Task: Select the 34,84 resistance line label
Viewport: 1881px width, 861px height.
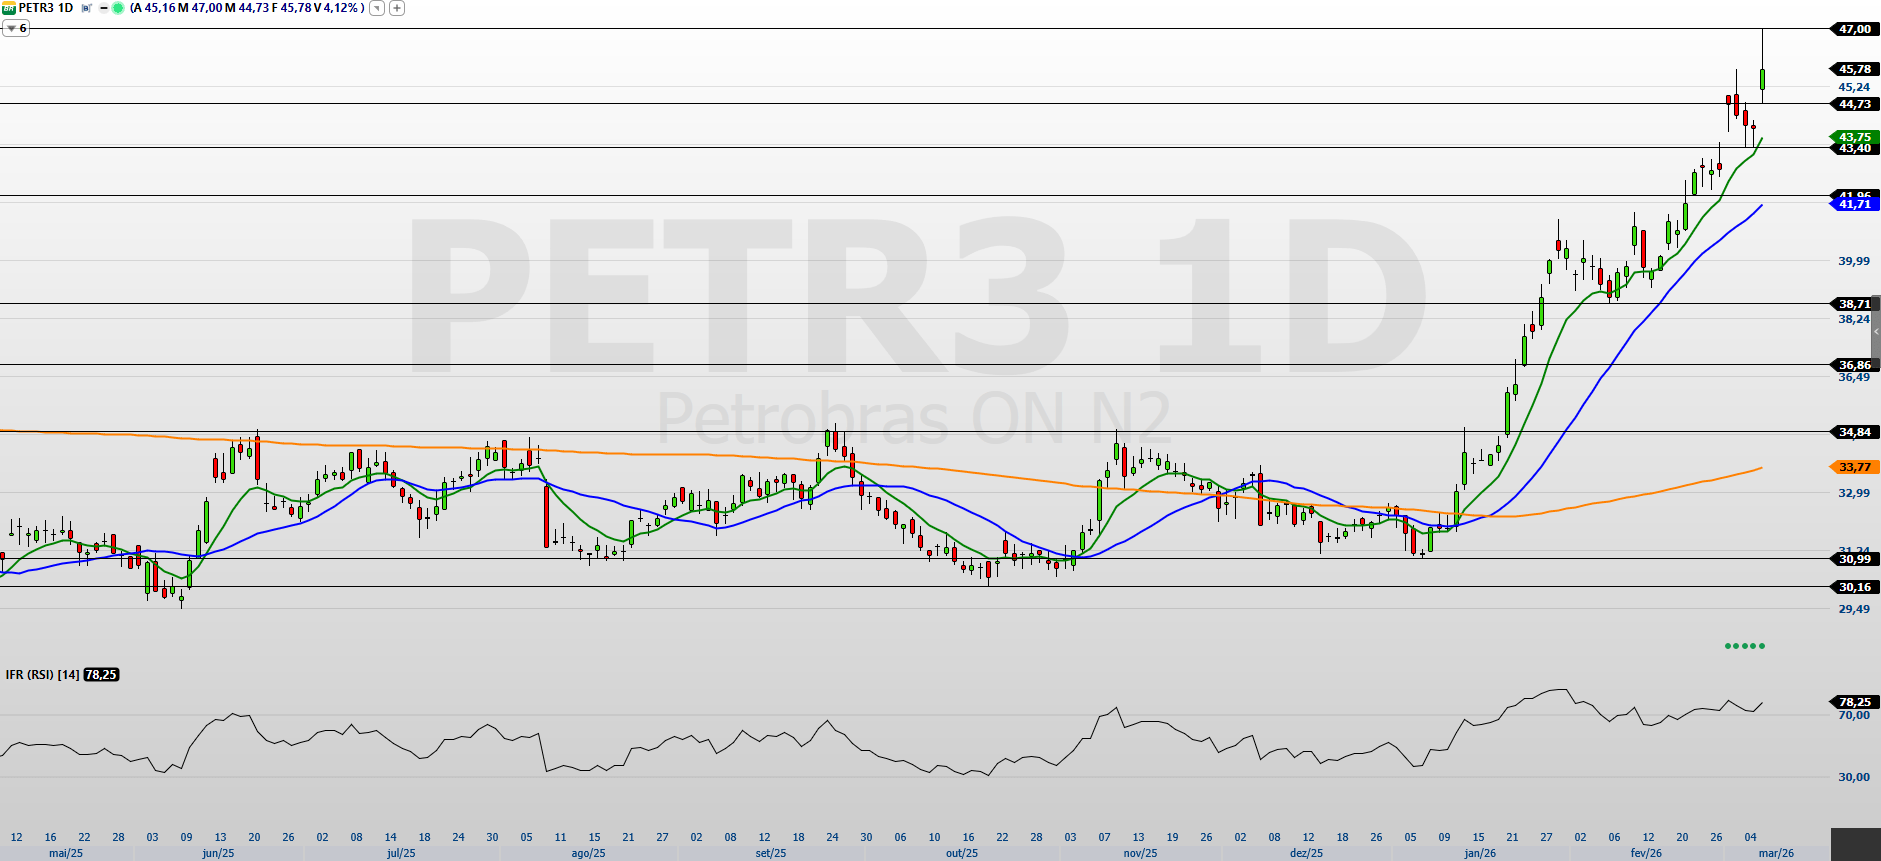Action: tap(1854, 432)
